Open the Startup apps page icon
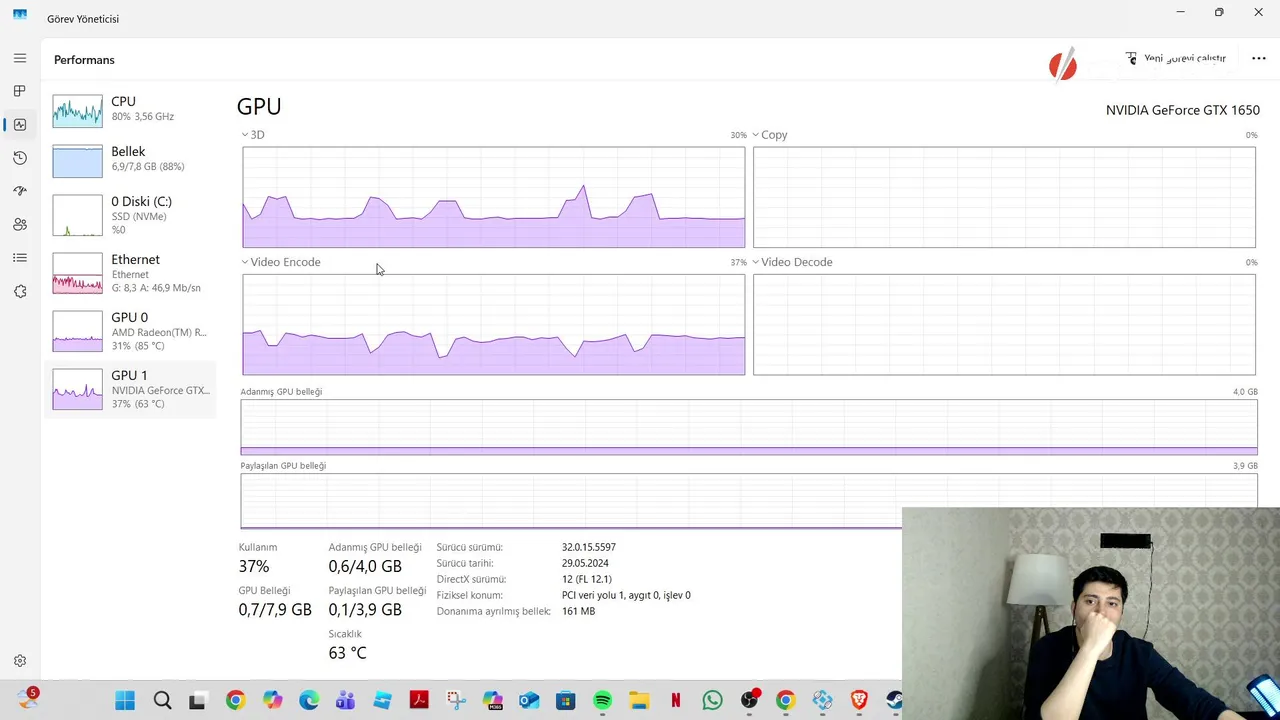The height and width of the screenshot is (720, 1280). pyautogui.click(x=20, y=191)
